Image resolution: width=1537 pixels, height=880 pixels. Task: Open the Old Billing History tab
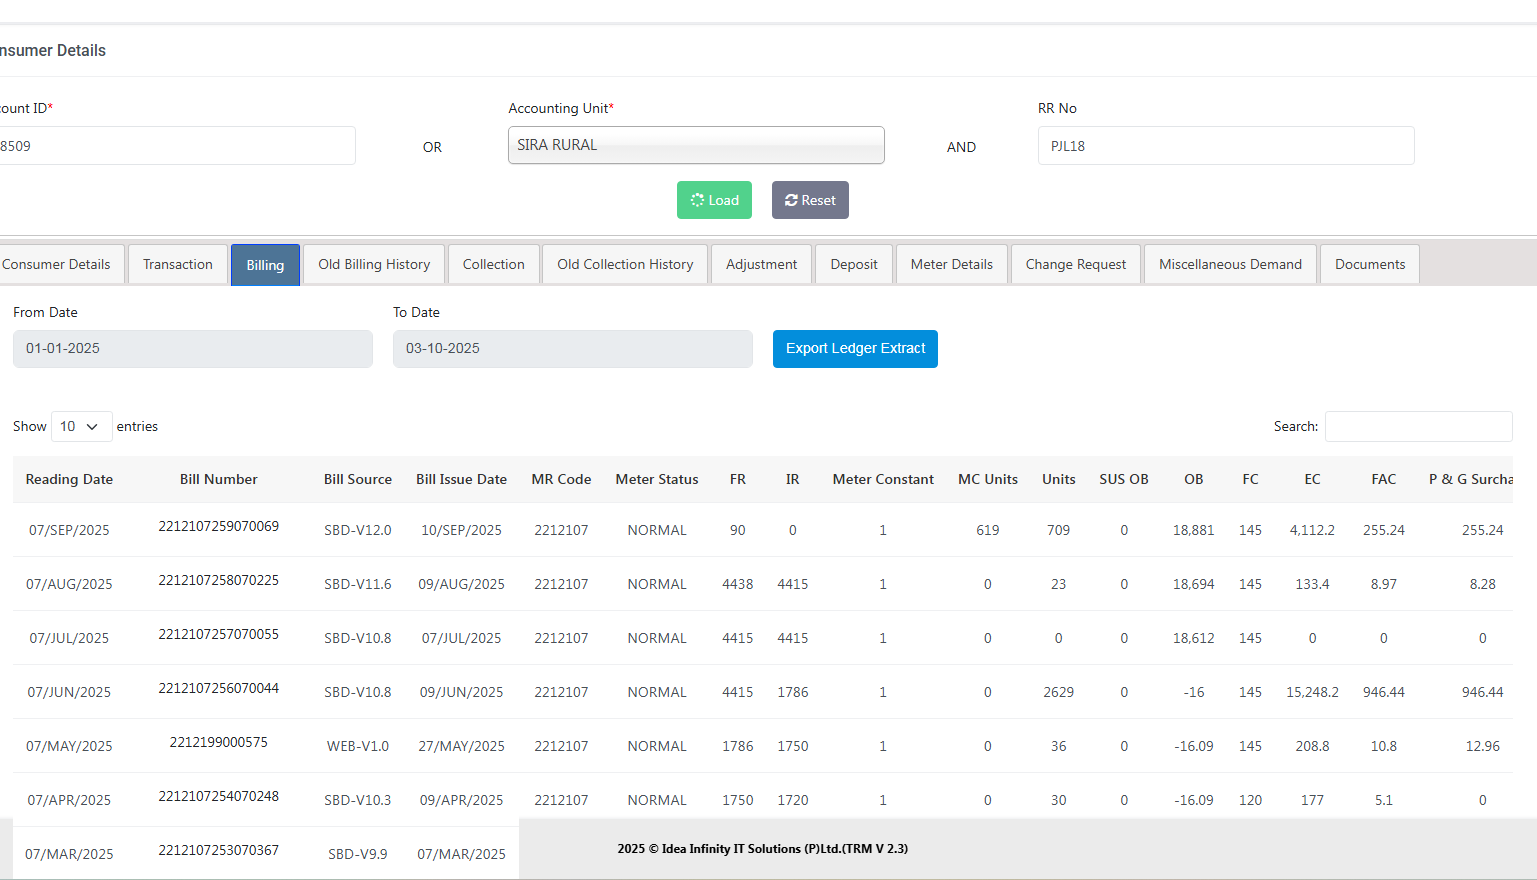(x=374, y=265)
